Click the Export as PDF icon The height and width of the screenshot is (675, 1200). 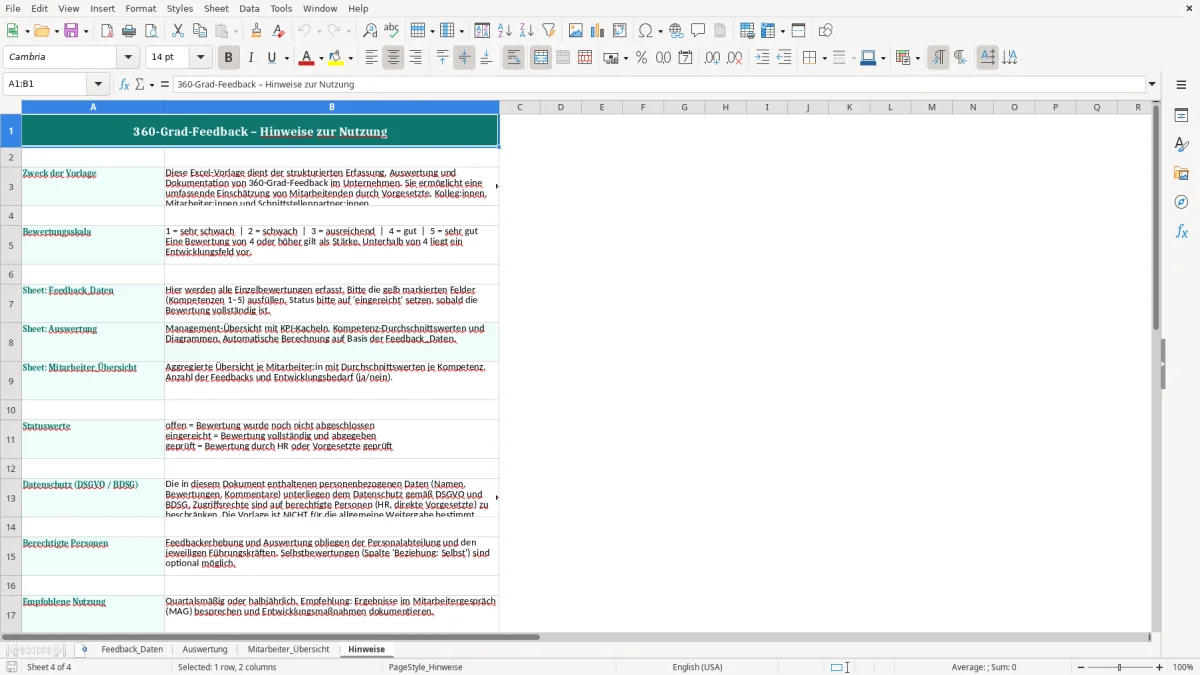pos(107,31)
